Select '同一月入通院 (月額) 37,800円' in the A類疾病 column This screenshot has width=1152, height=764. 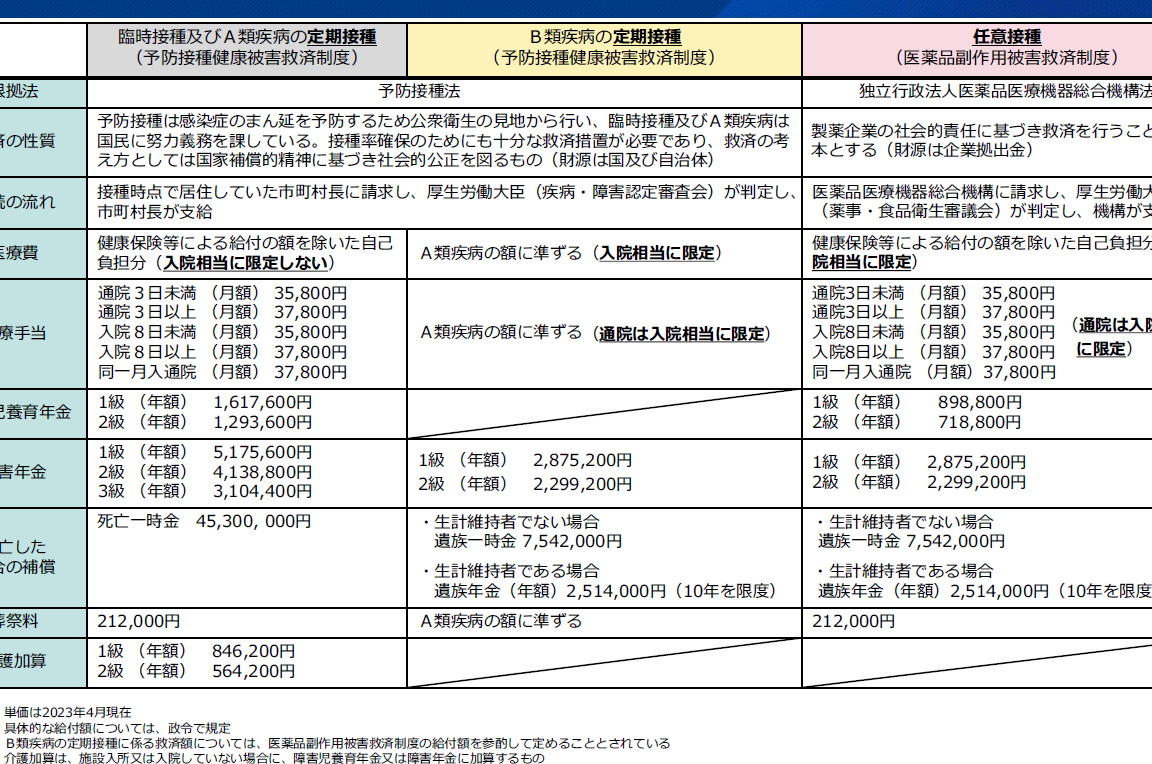tap(222, 372)
